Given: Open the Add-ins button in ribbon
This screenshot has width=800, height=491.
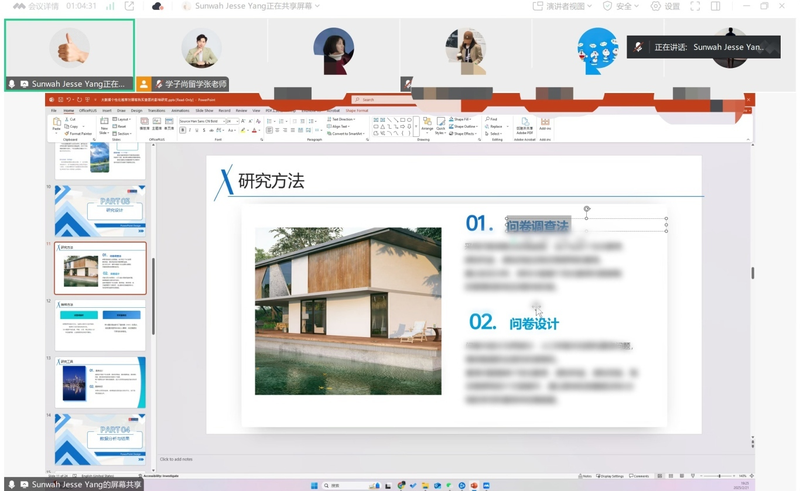Looking at the screenshot, I should 545,124.
